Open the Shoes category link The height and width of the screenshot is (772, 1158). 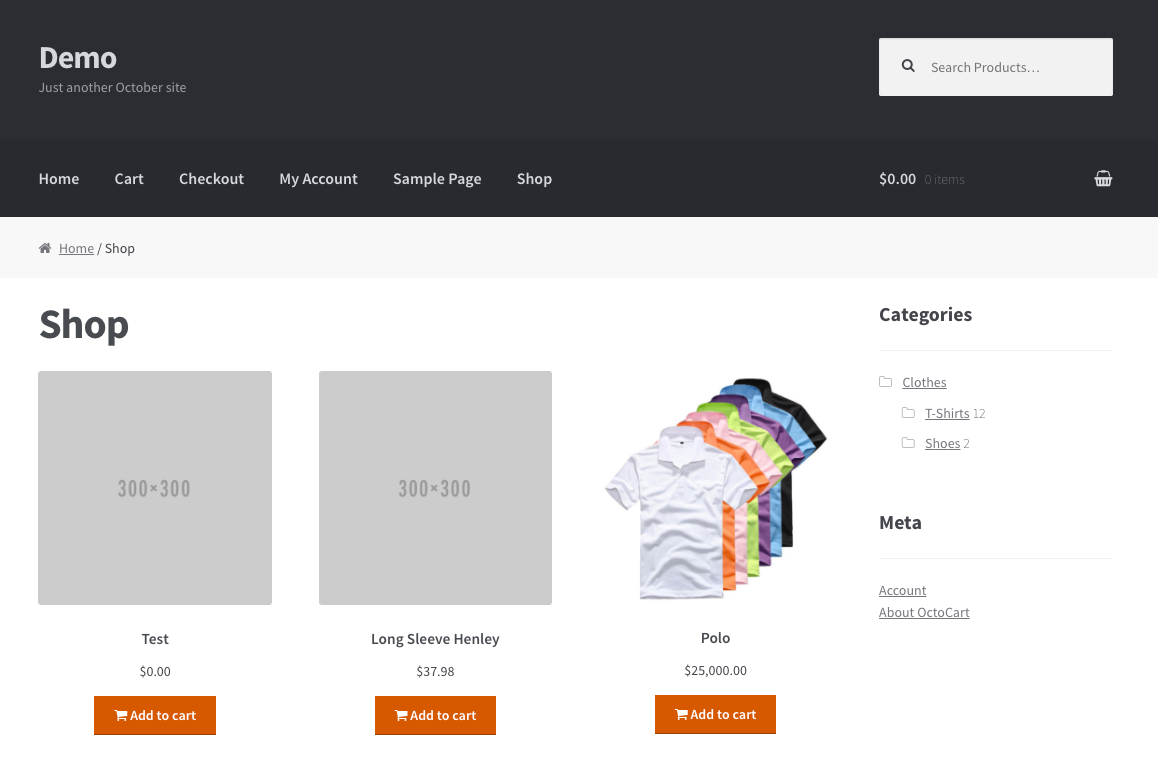pos(943,443)
